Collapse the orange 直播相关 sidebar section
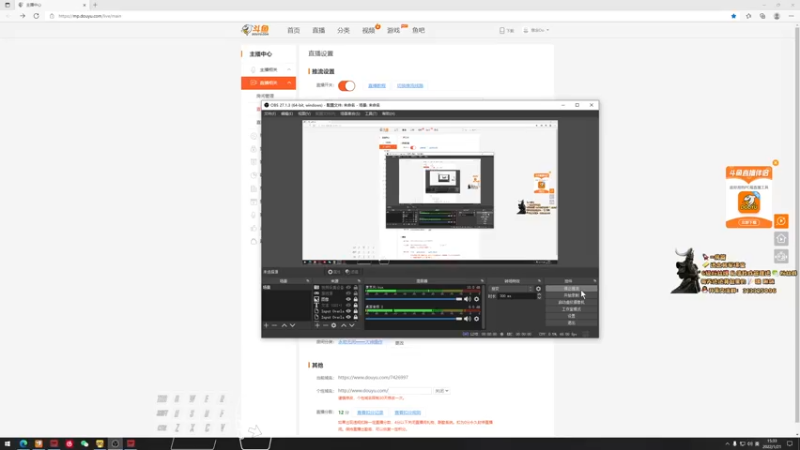This screenshot has height=450, width=800. (x=289, y=83)
